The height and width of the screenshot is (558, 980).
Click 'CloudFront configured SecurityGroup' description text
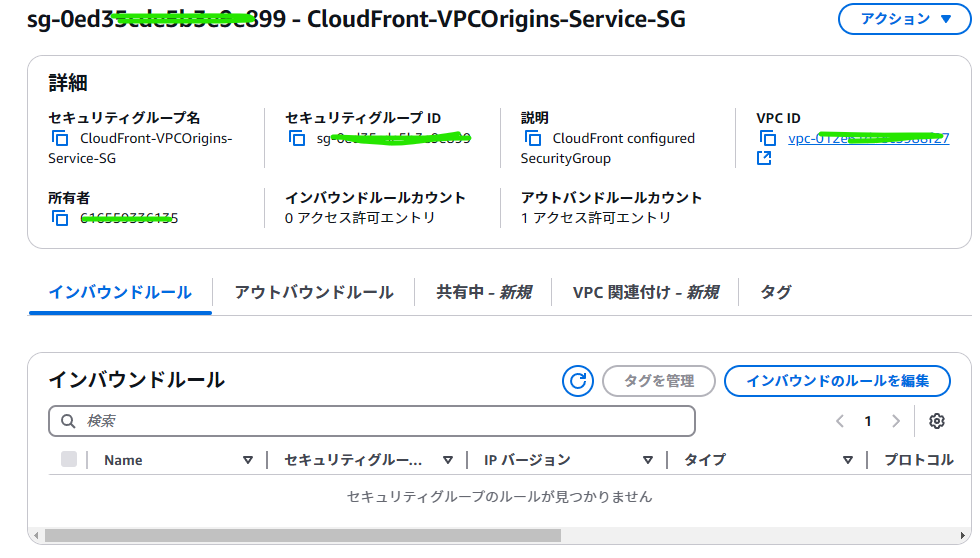coord(608,148)
